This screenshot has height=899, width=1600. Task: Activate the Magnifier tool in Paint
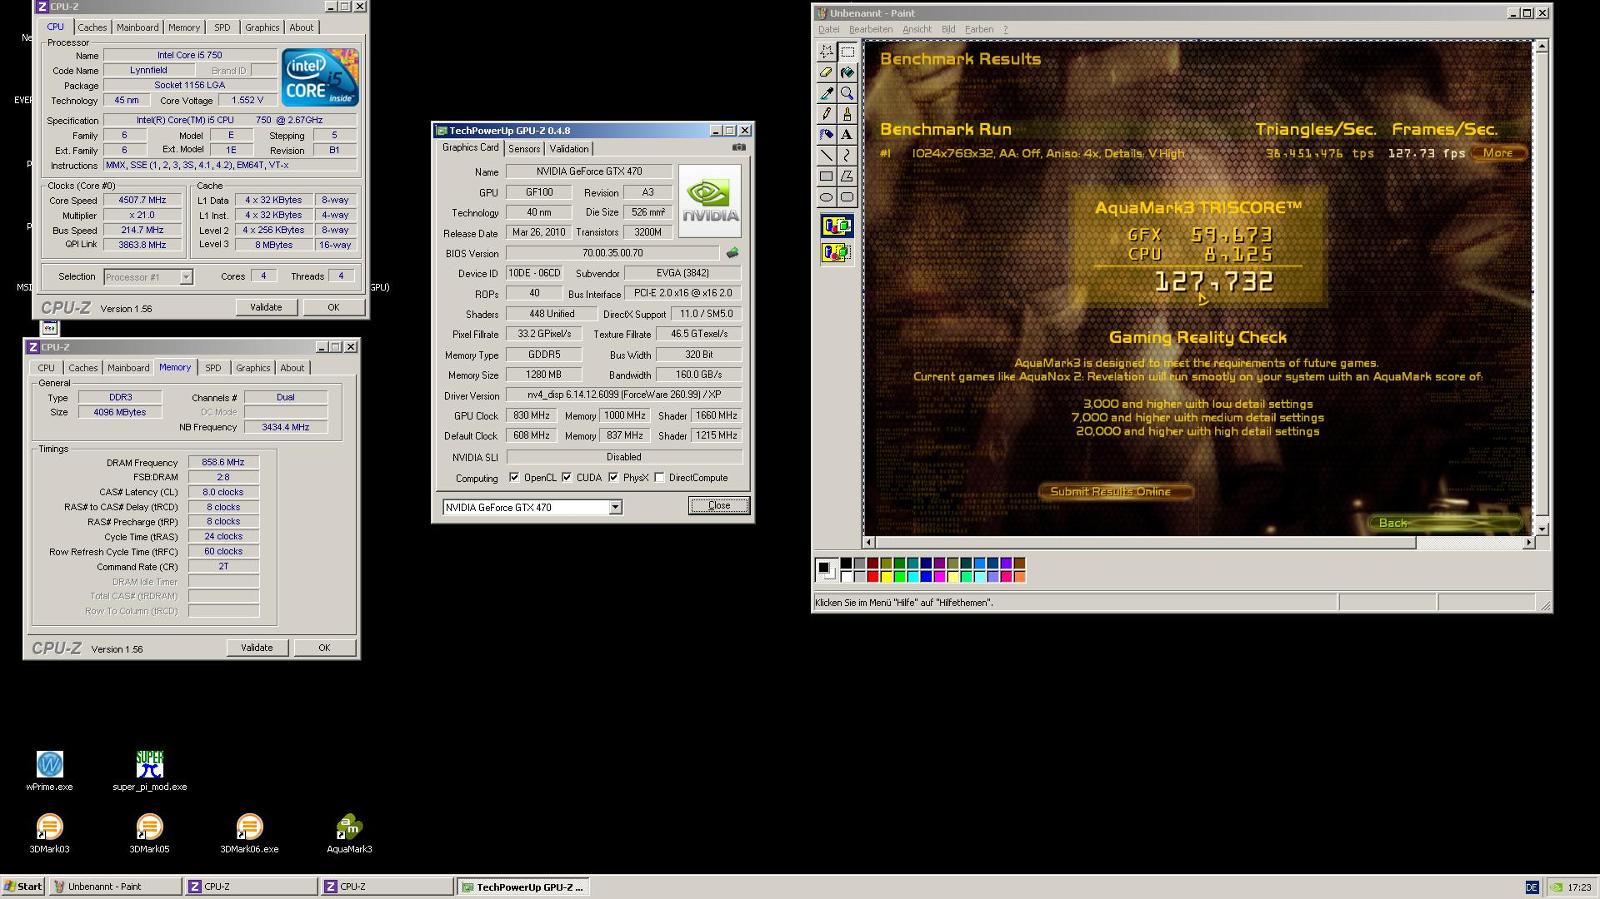click(847, 93)
